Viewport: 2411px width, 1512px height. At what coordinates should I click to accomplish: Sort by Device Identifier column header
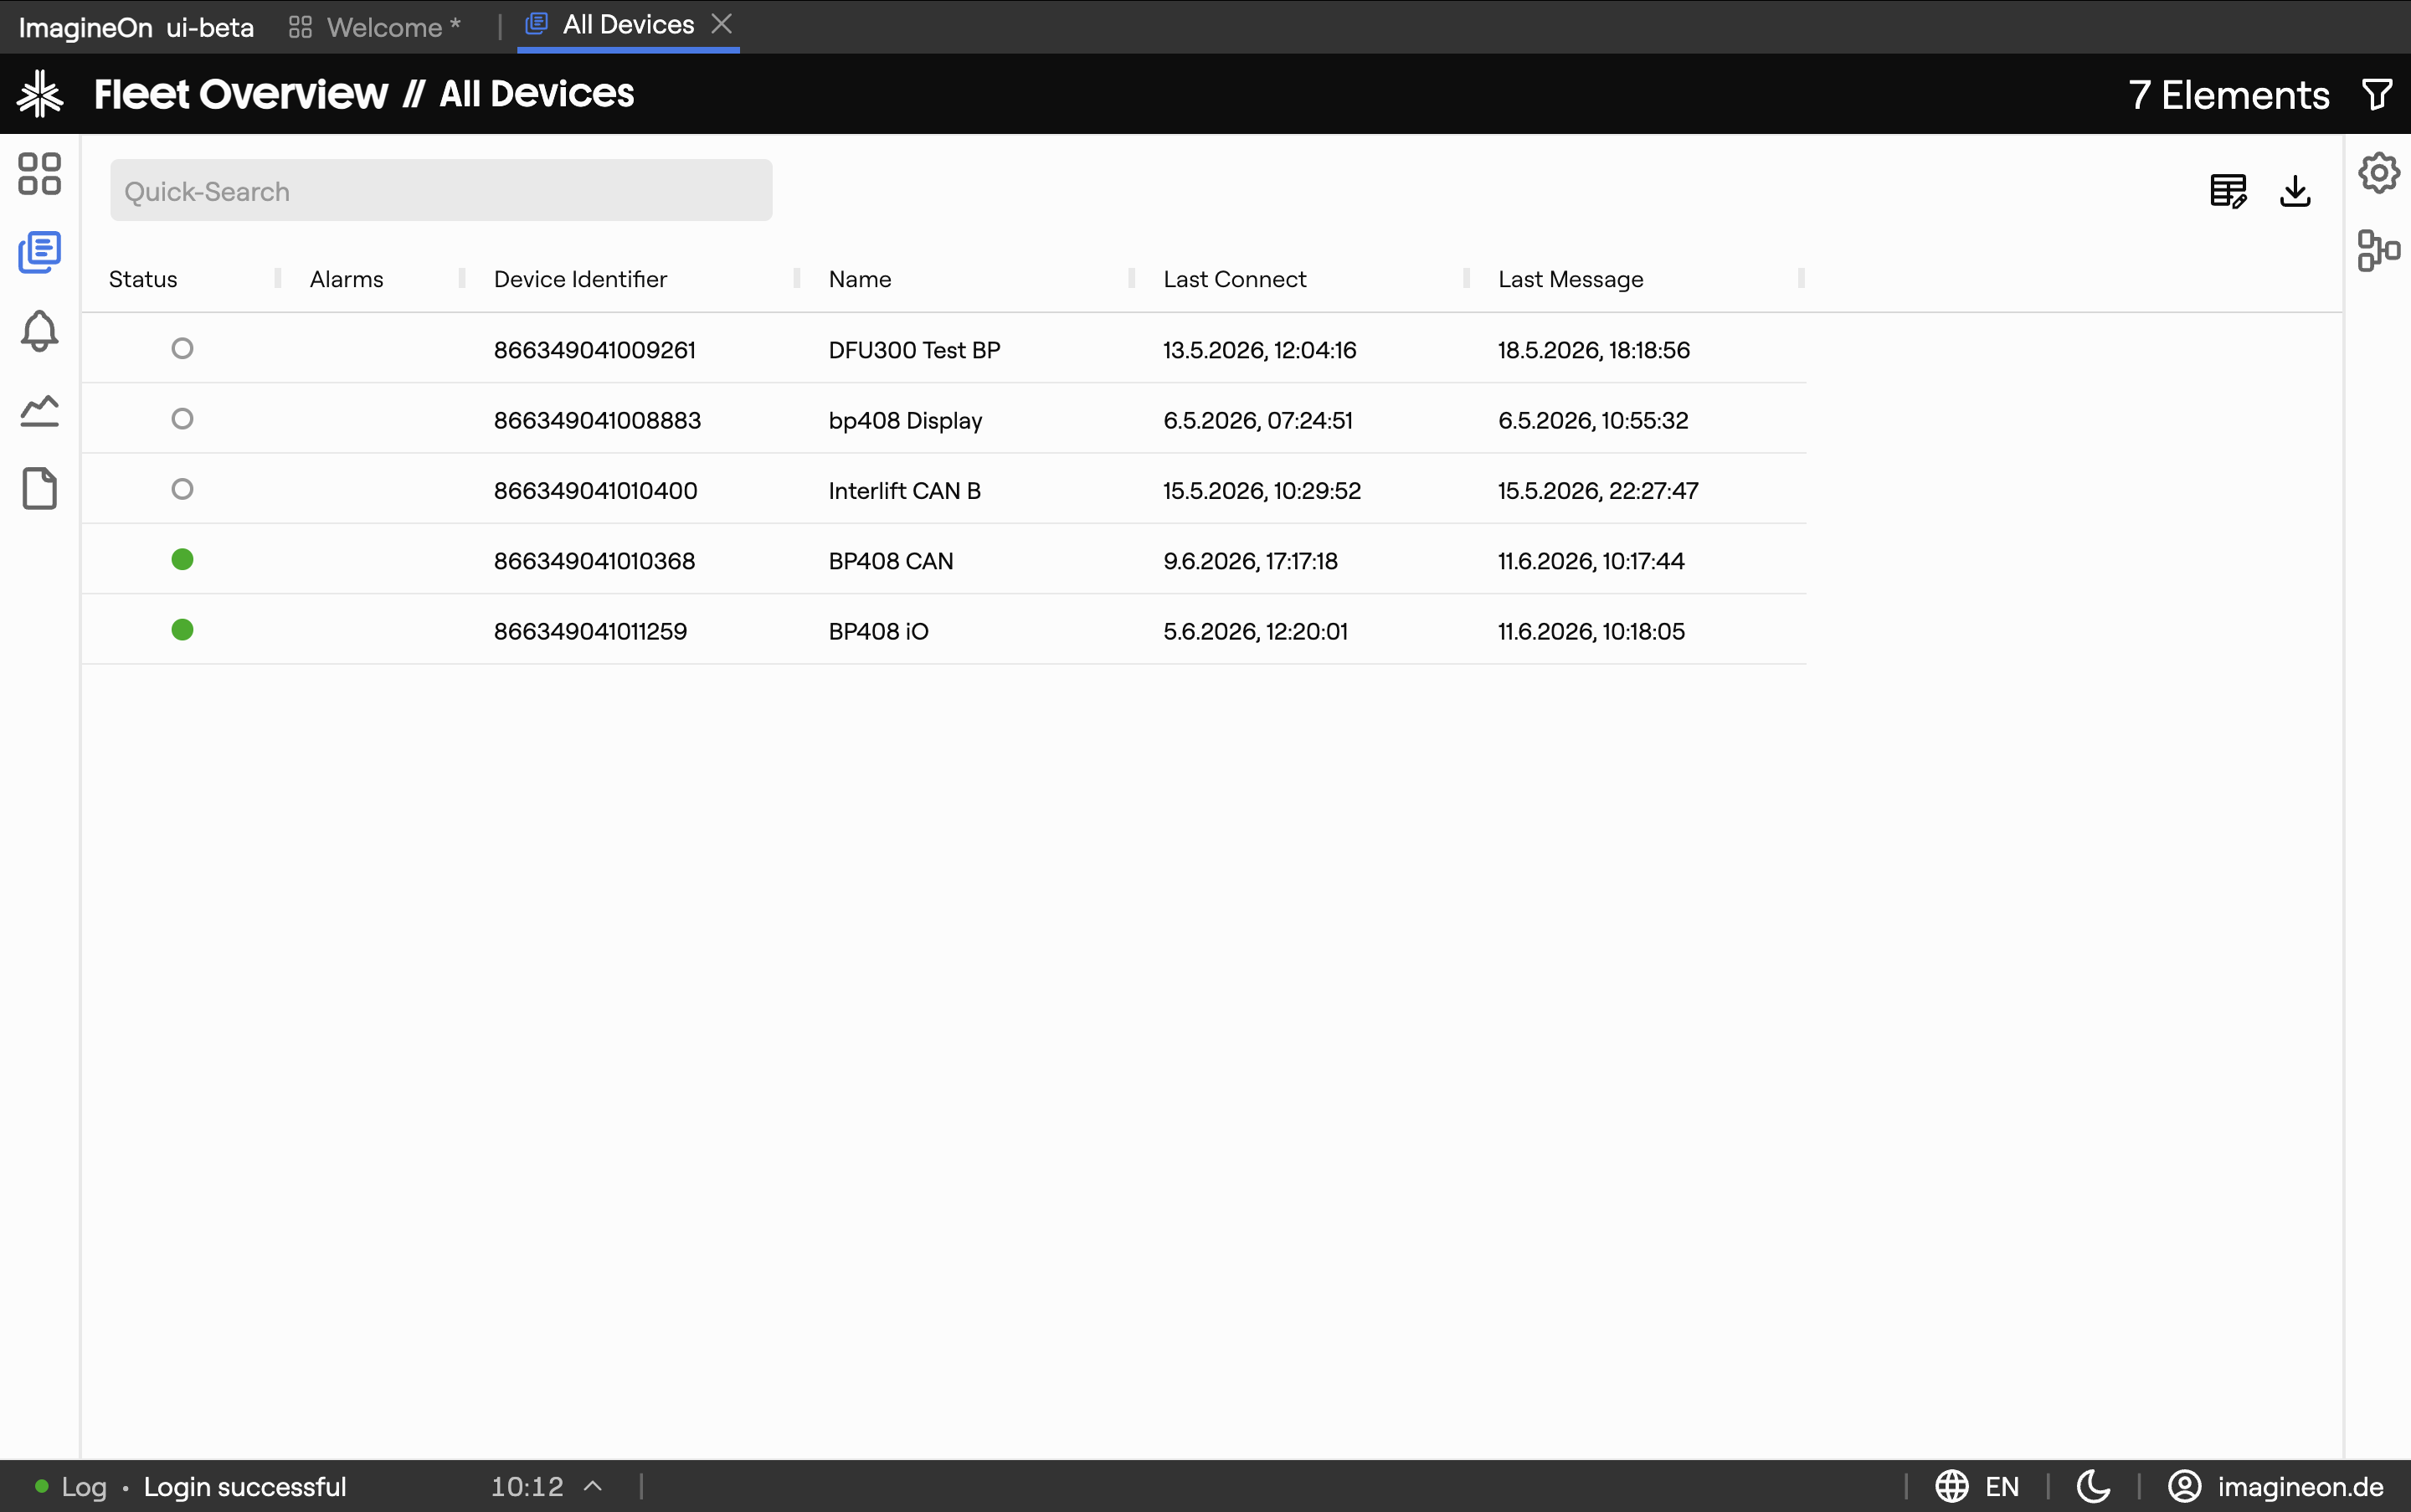point(580,279)
